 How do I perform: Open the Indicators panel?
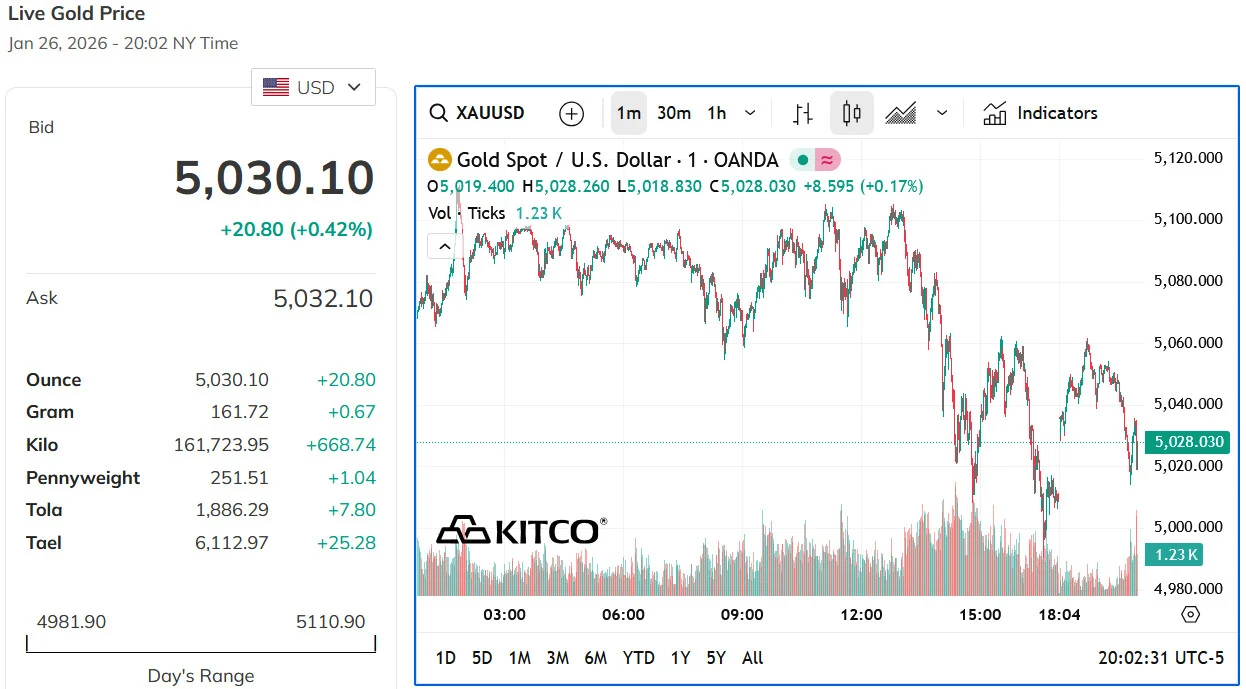(1040, 113)
